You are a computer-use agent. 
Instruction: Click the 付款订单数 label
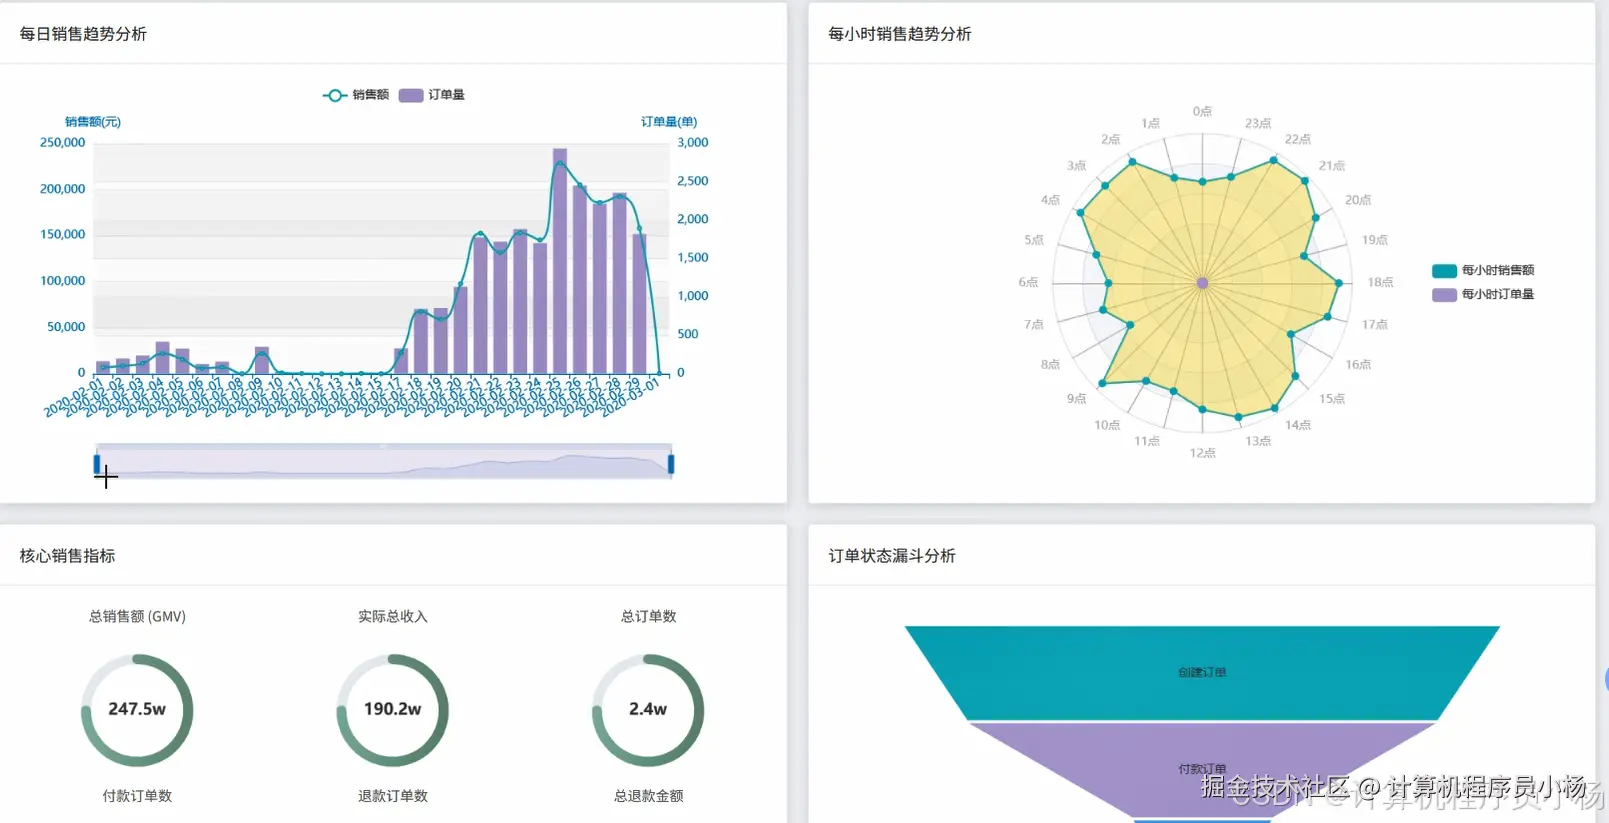(x=137, y=796)
